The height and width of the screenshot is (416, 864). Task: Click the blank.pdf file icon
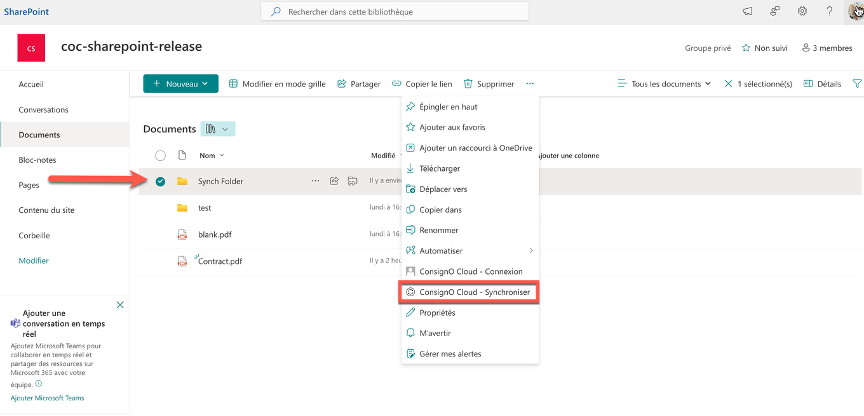tap(182, 234)
